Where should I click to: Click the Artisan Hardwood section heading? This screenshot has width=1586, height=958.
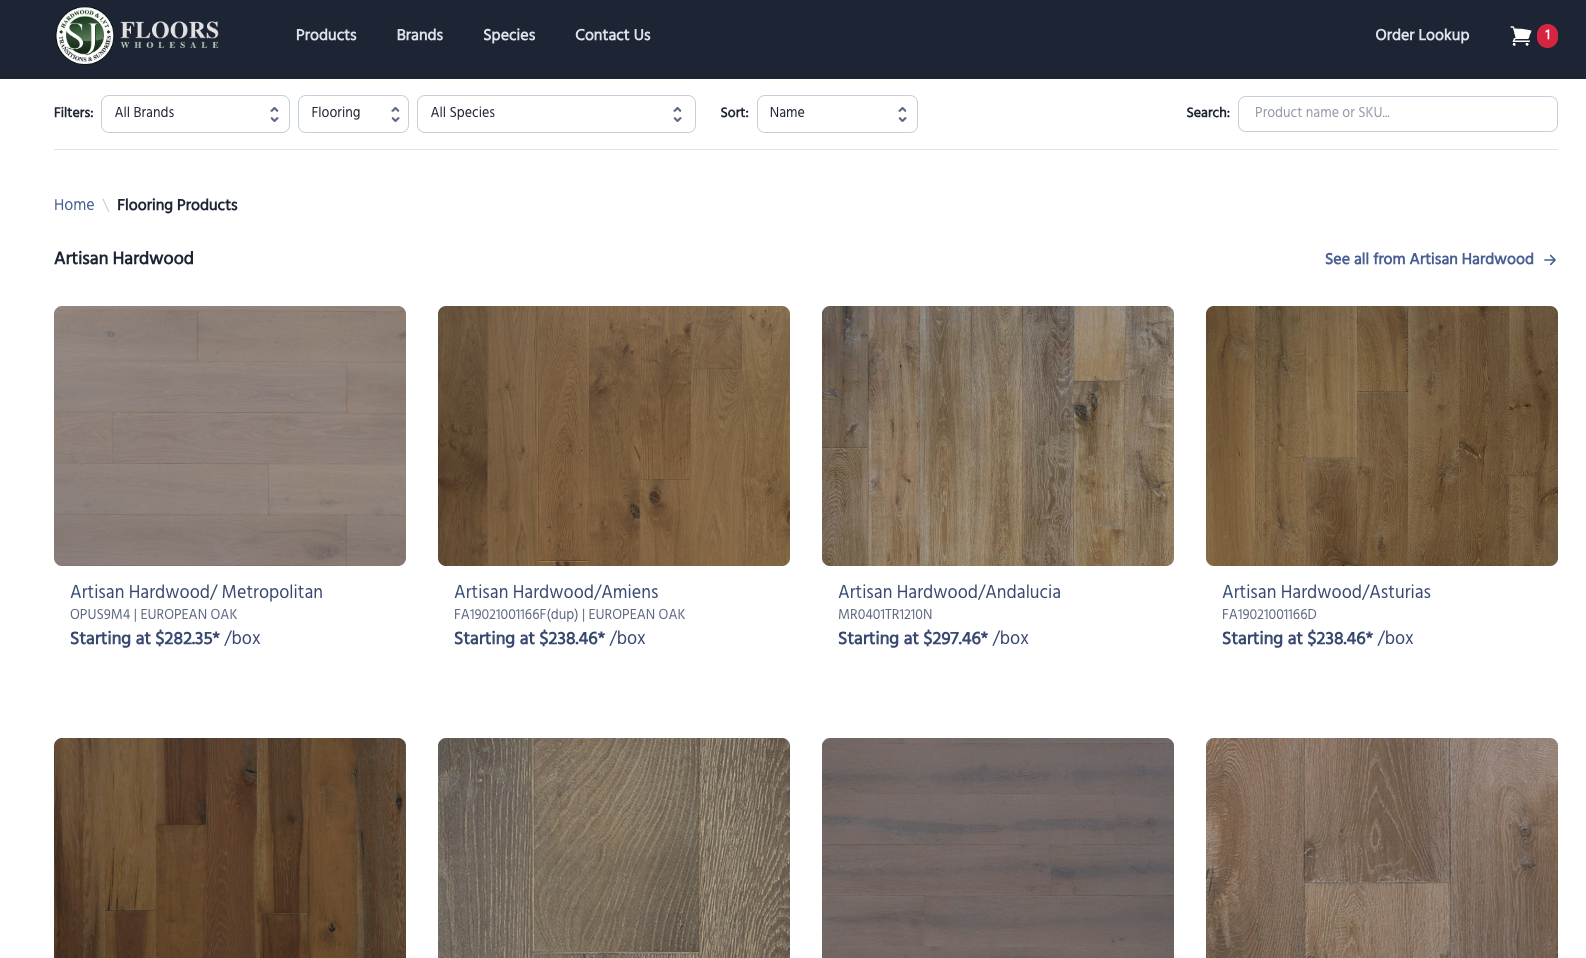pyautogui.click(x=124, y=258)
